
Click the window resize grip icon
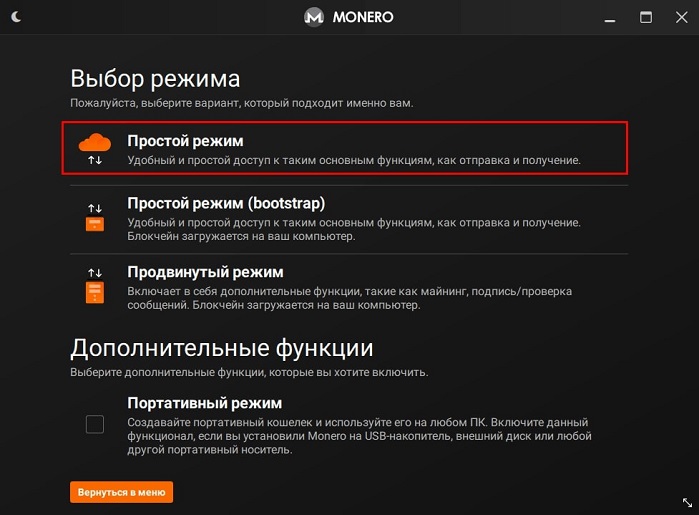coord(687,502)
